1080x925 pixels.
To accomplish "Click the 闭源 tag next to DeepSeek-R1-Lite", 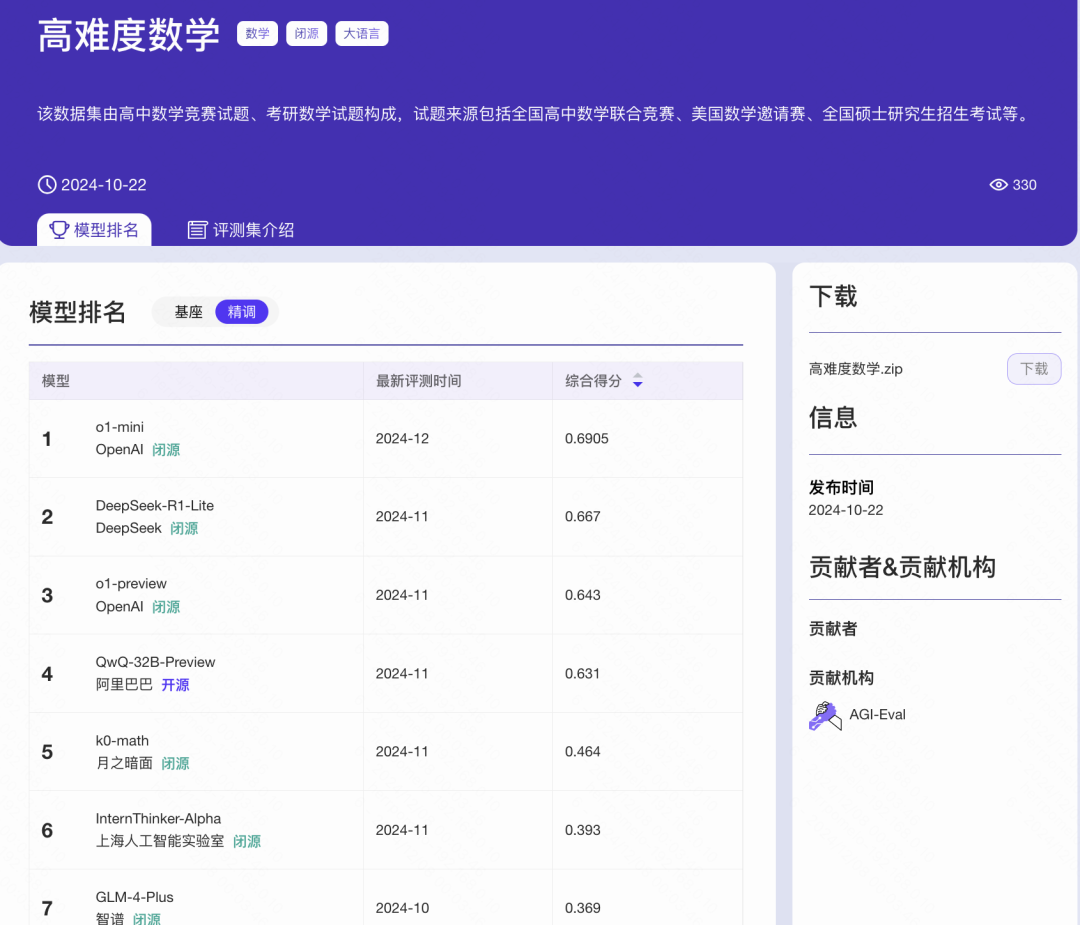I will (183, 528).
